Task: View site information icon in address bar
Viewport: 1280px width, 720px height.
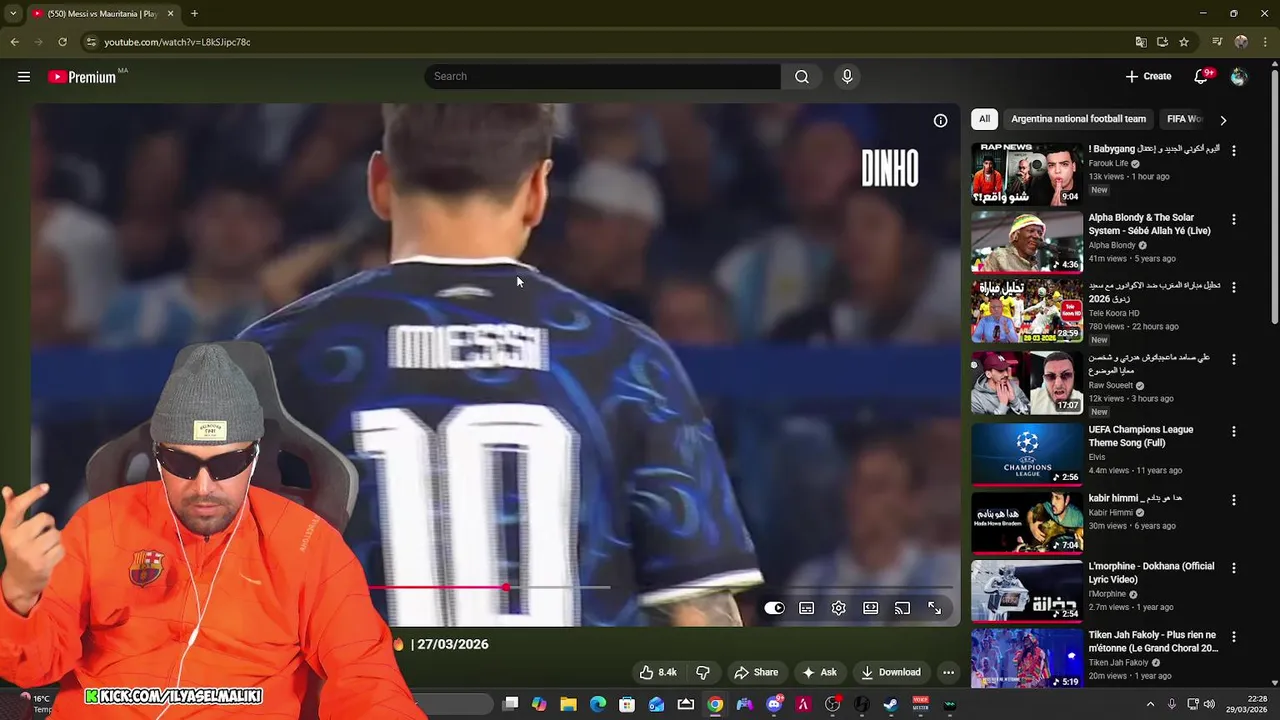Action: [91, 42]
